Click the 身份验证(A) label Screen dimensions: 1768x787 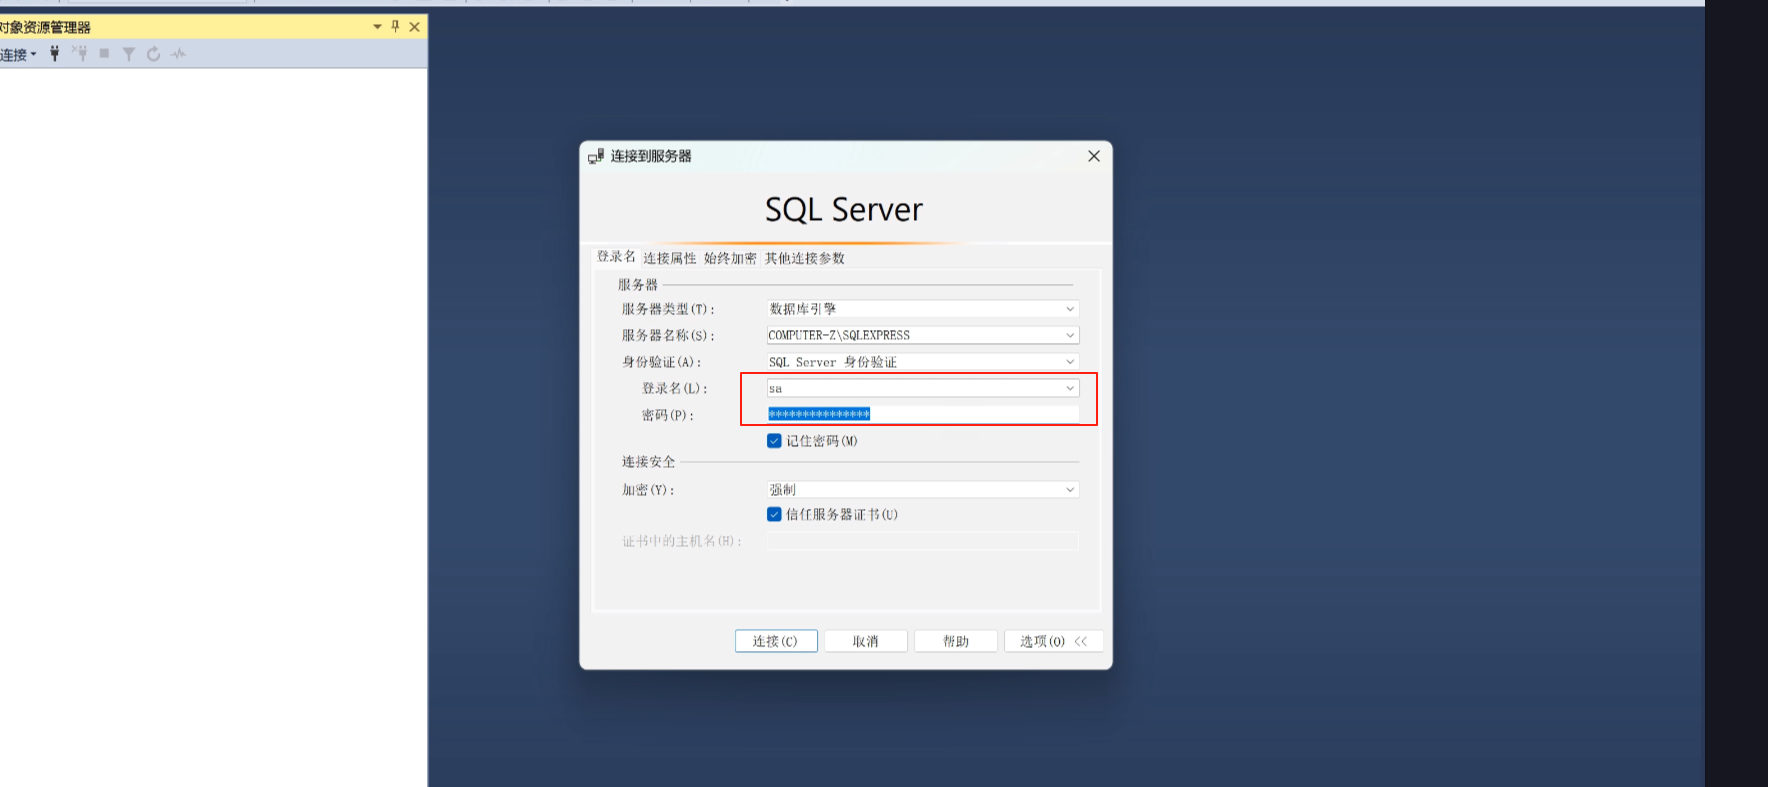(661, 362)
